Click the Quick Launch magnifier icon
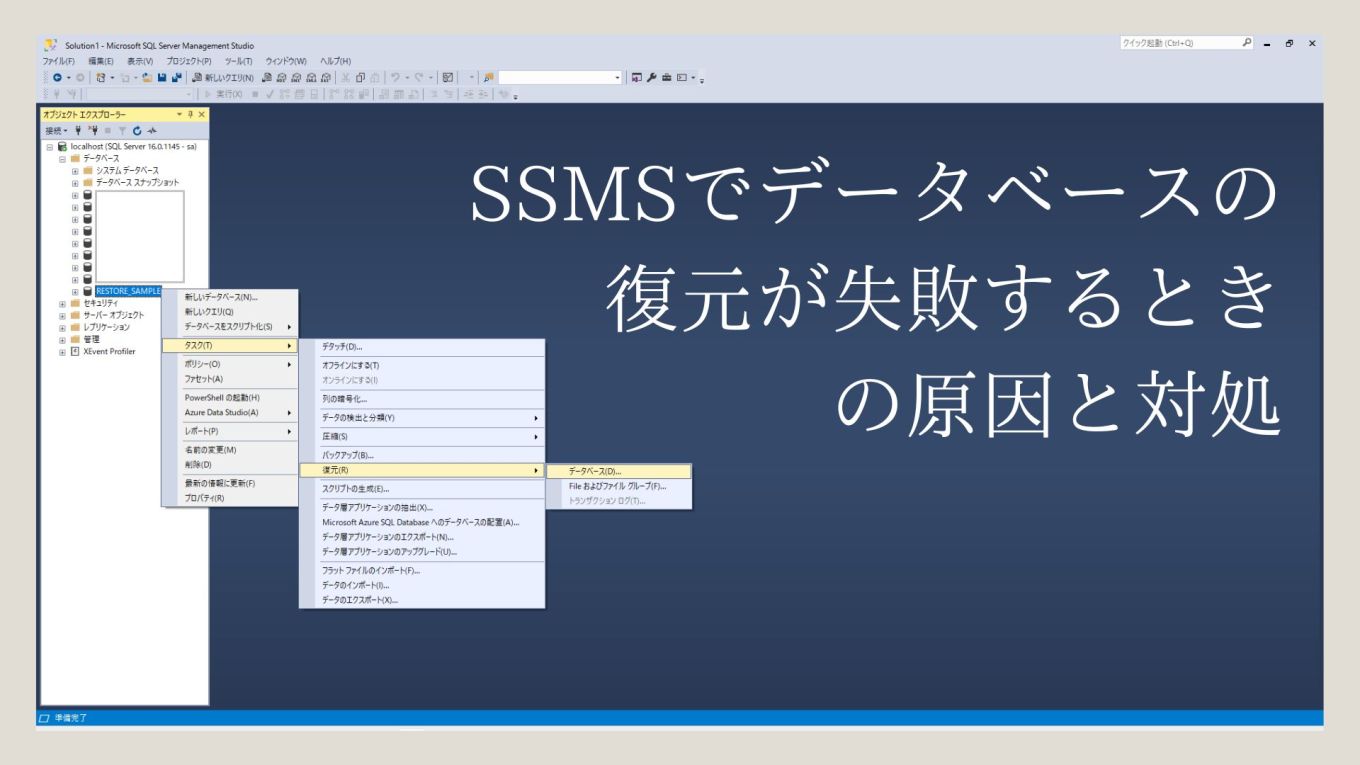 [1247, 43]
